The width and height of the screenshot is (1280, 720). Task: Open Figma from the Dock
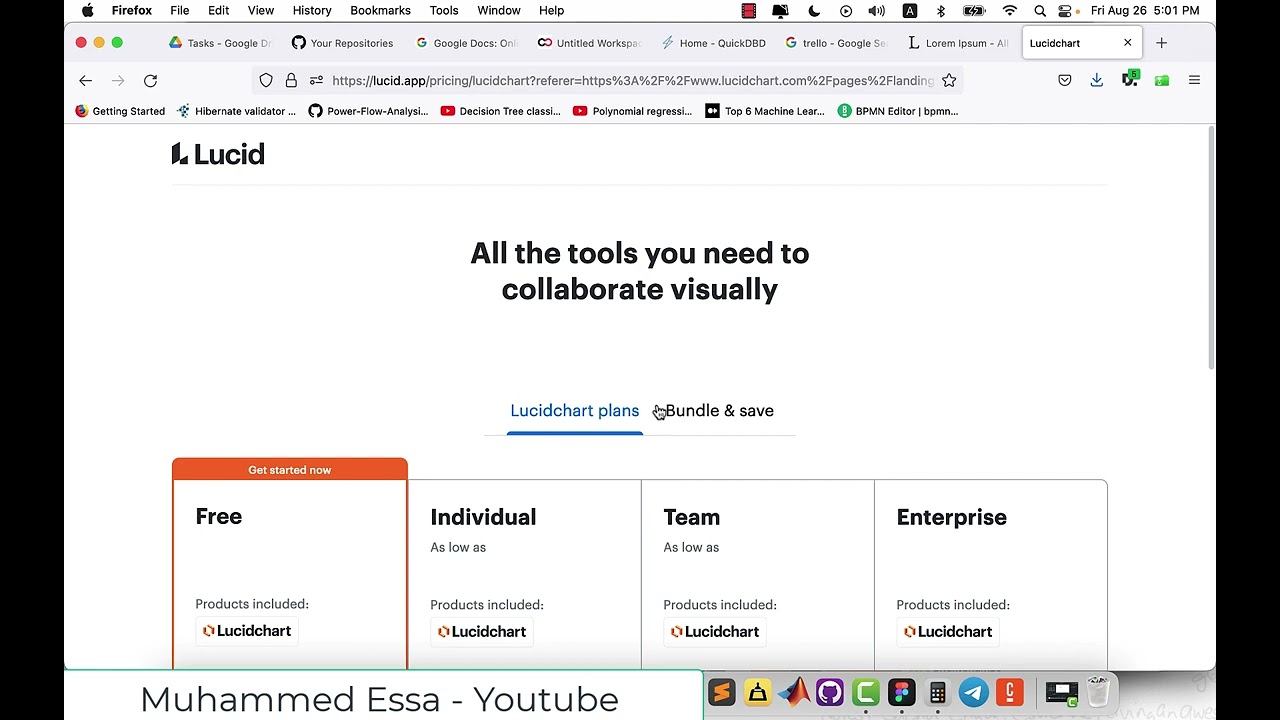pos(901,692)
